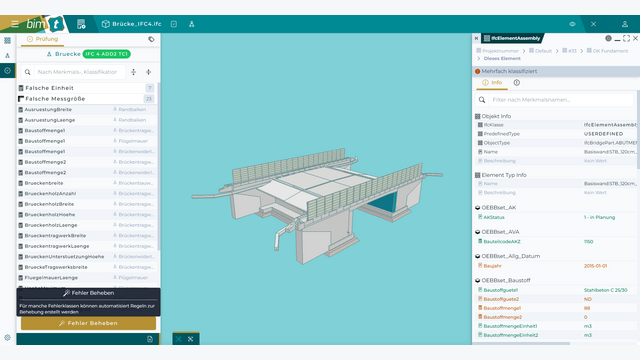Select the BrueckenholzLaenge row
Viewport: 640px width, 360px height.
click(86, 225)
